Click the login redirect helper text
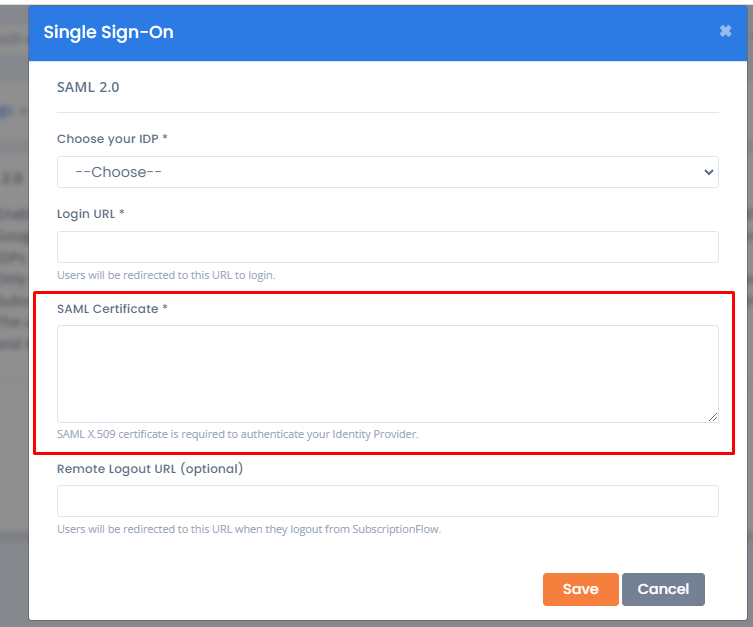Image resolution: width=753 pixels, height=627 pixels. pyautogui.click(x=166, y=275)
